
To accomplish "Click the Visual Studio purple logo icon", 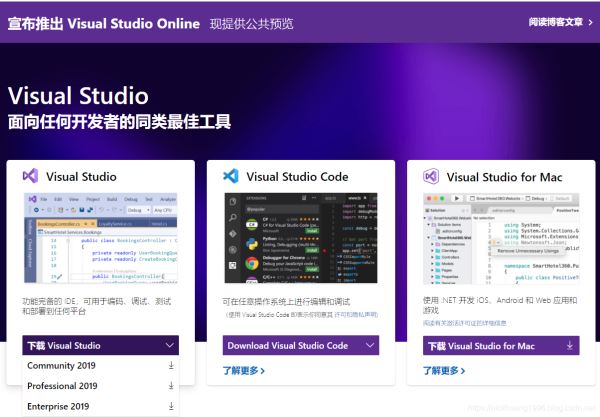I will [31, 176].
